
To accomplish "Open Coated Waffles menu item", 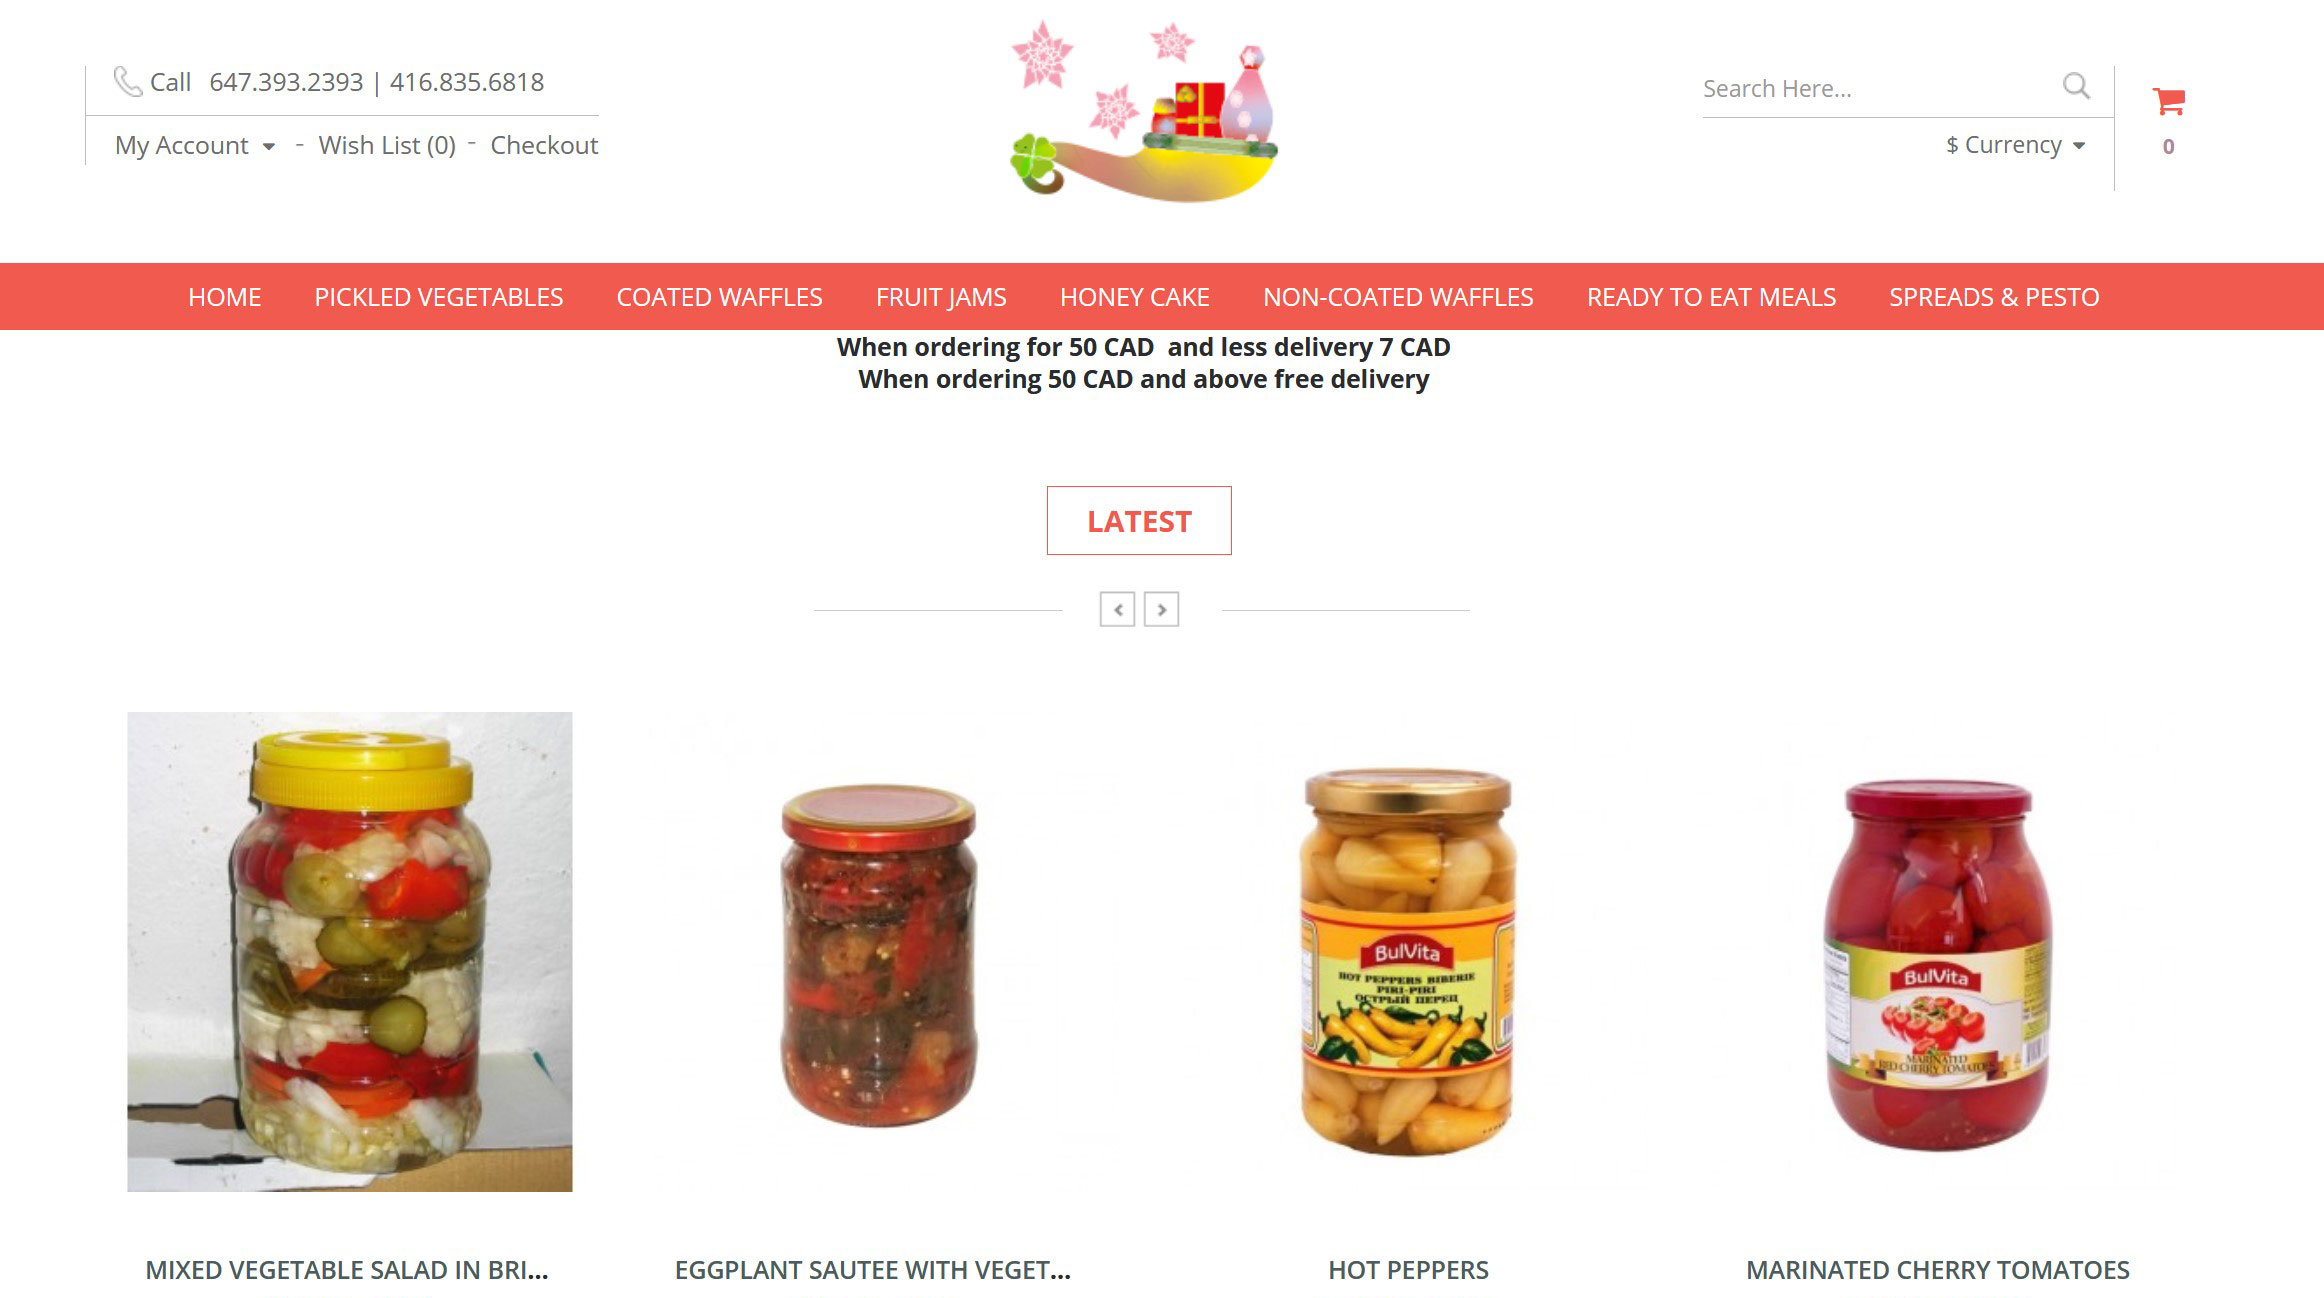I will [719, 297].
